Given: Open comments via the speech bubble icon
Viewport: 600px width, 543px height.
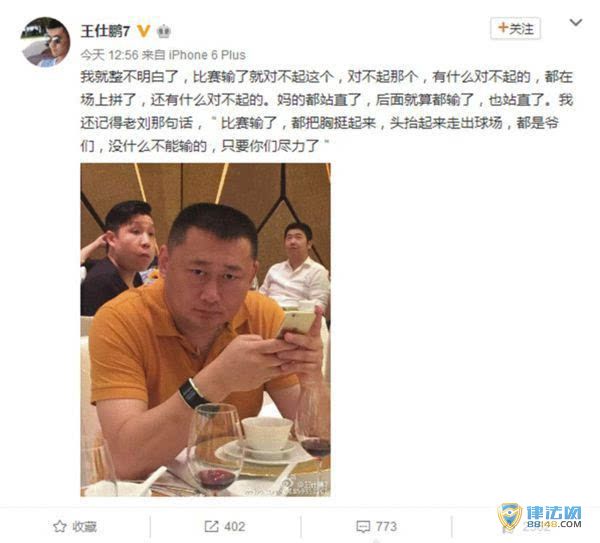Looking at the screenshot, I should (x=363, y=527).
